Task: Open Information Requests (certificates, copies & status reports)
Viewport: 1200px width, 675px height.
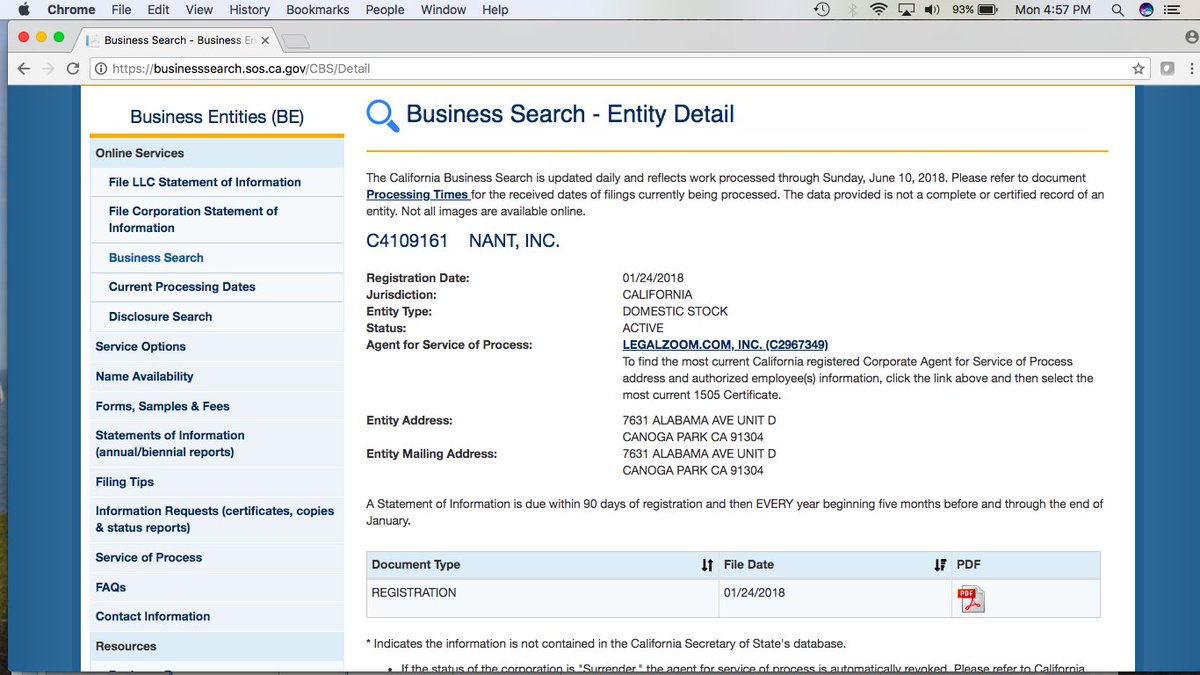Action: point(215,519)
